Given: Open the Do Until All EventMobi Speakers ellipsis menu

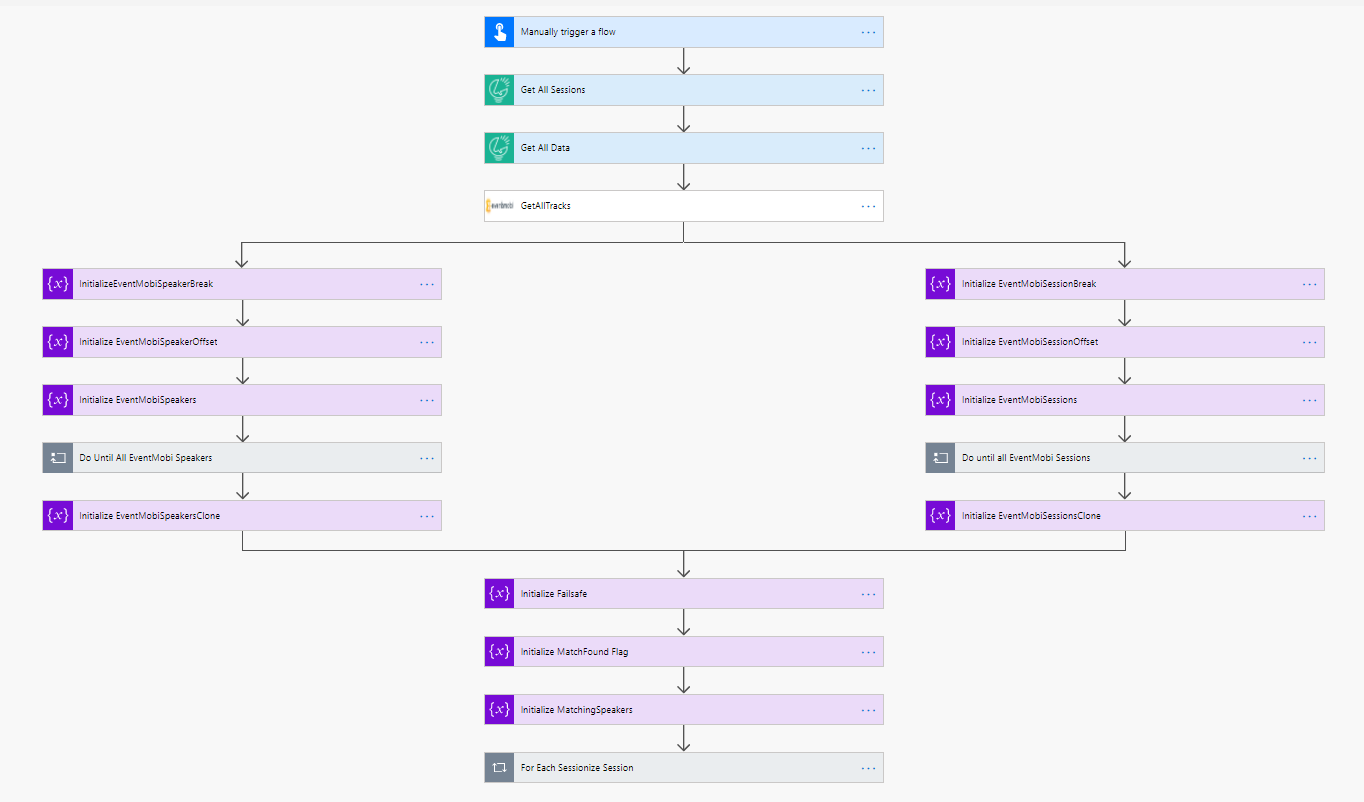Looking at the screenshot, I should (x=427, y=458).
